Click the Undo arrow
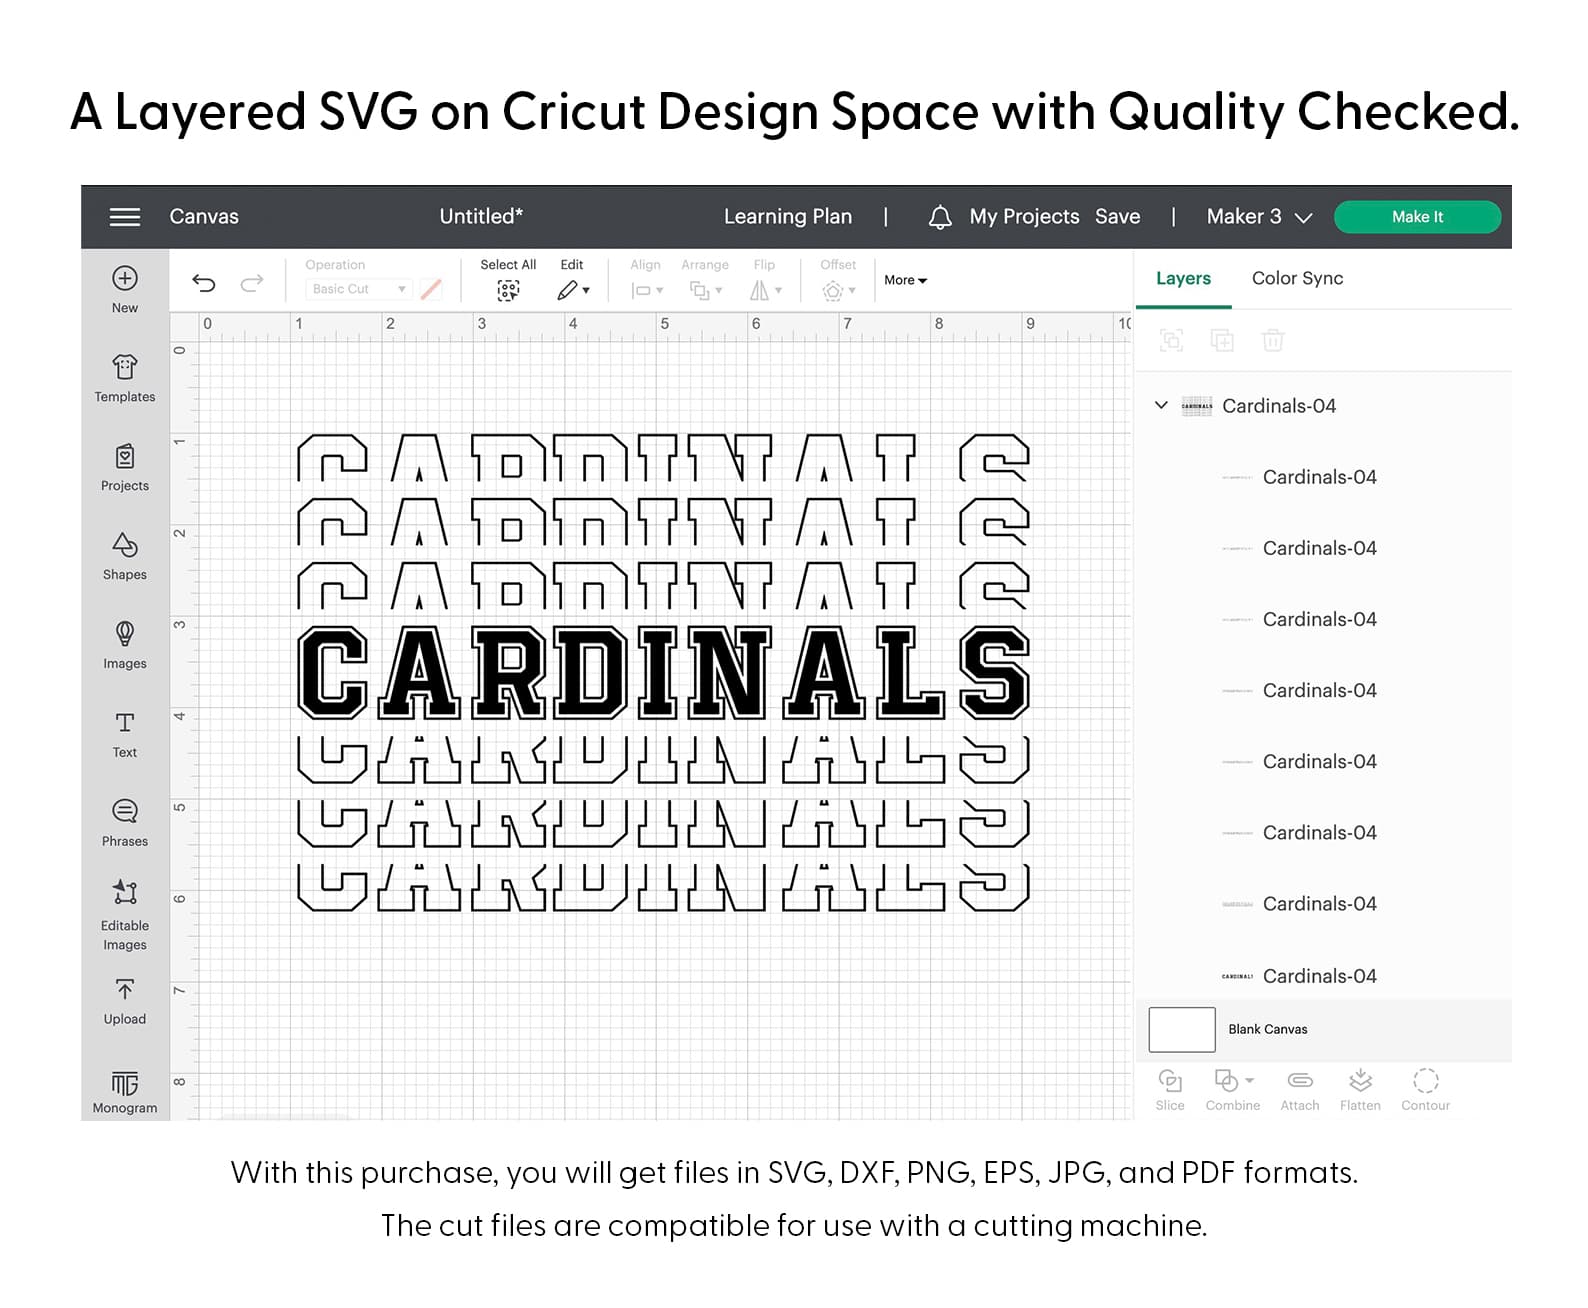 204,283
